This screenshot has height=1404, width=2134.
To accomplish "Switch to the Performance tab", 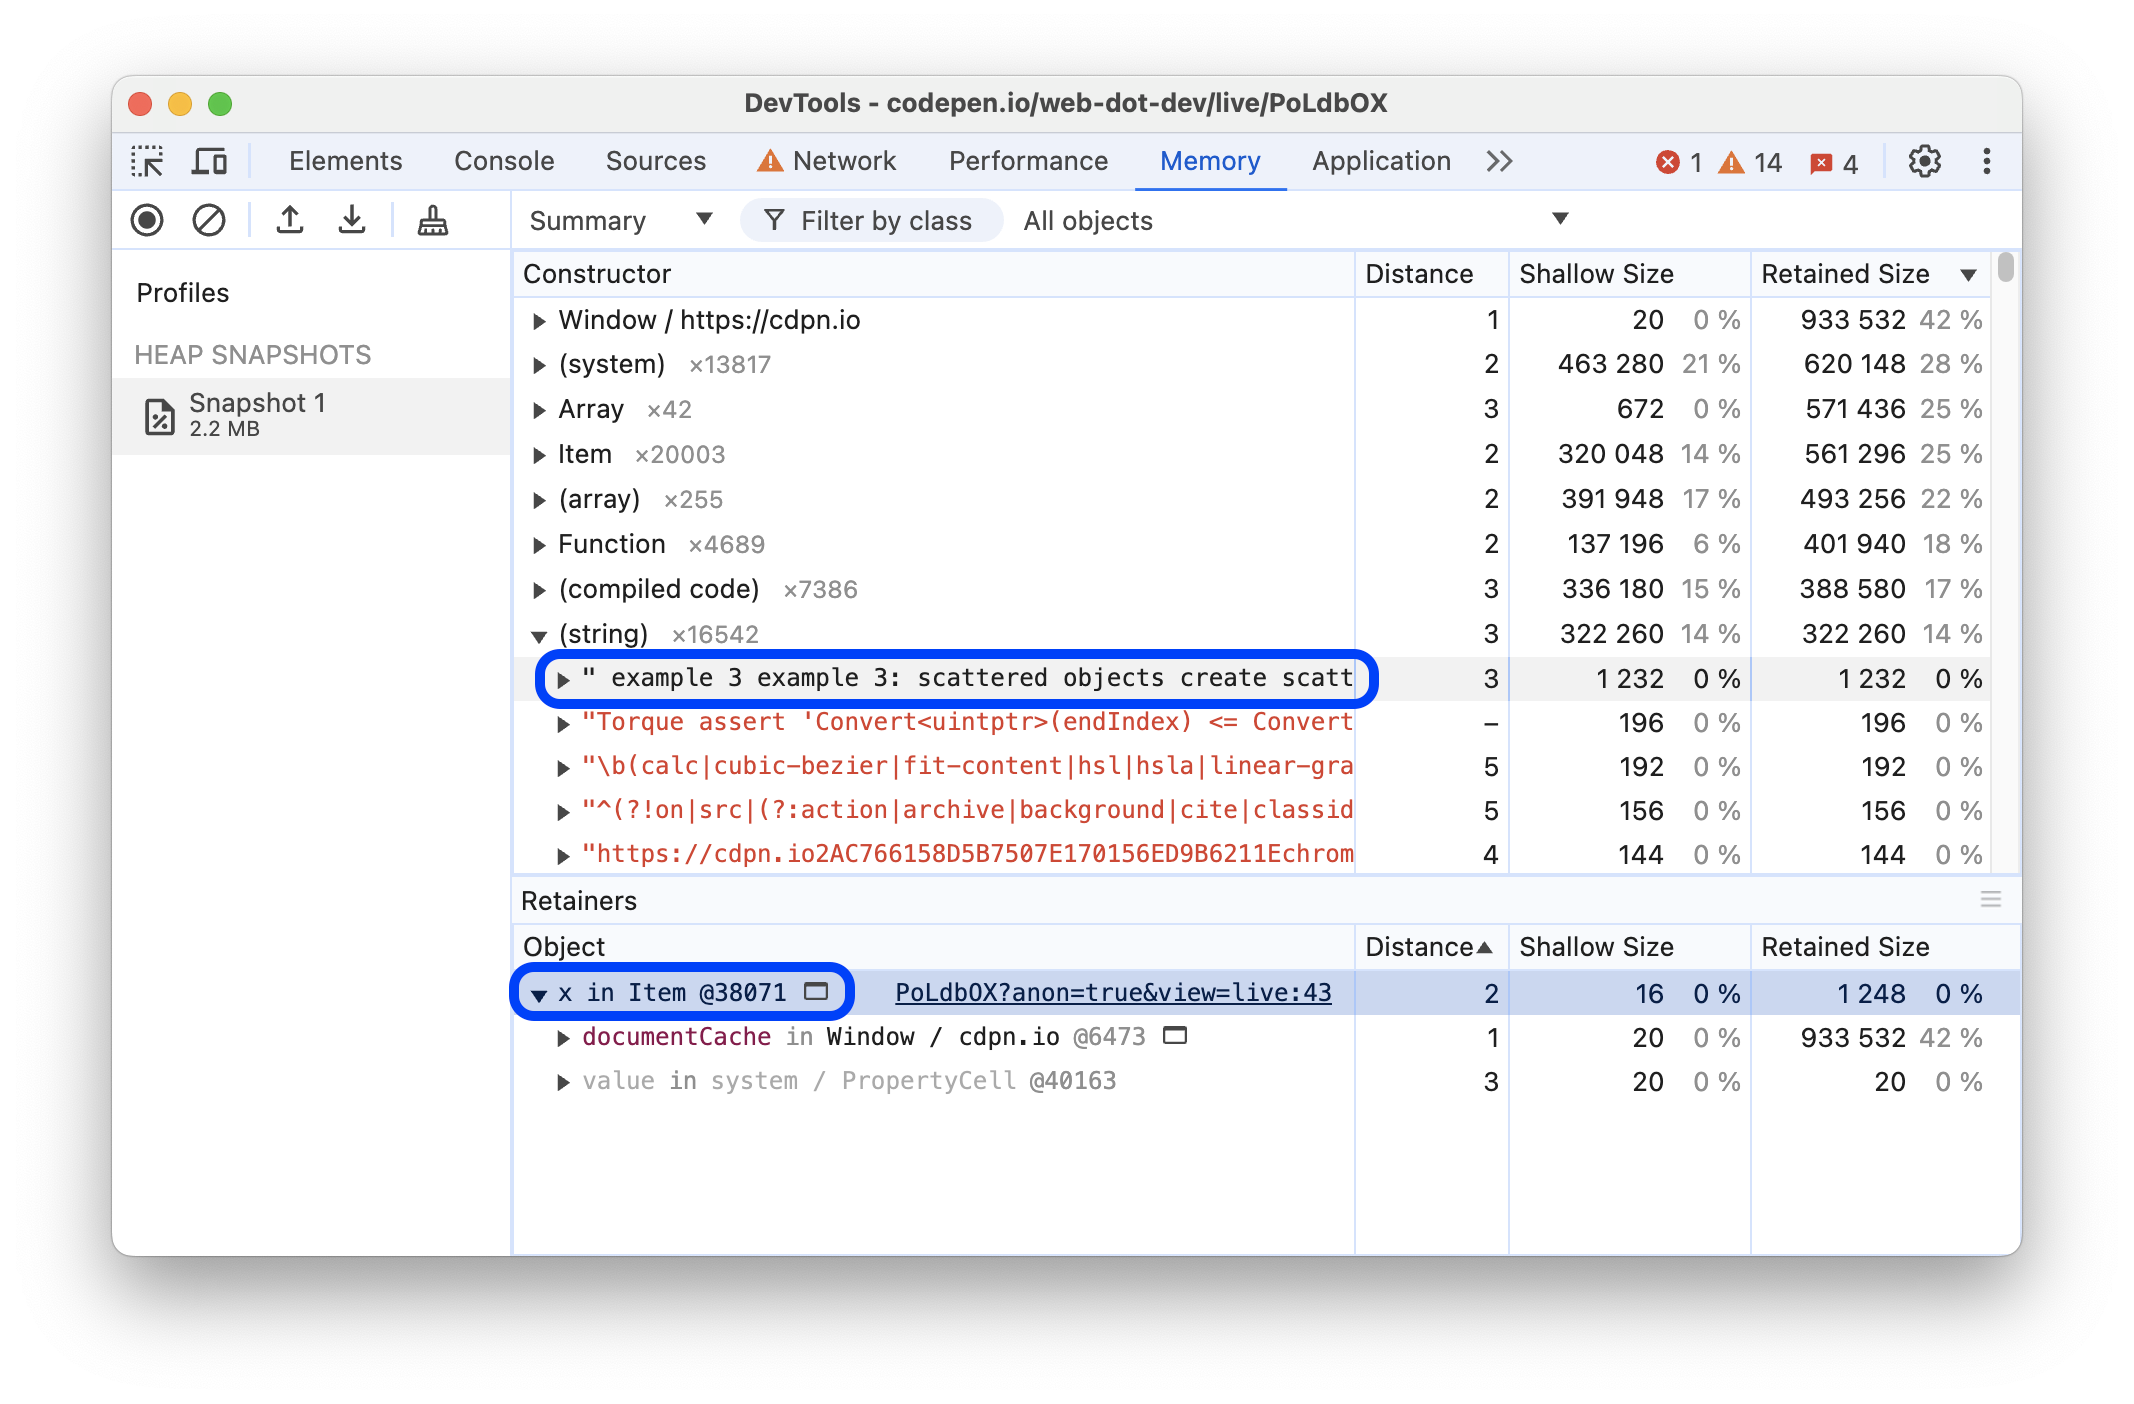I will pos(1029,161).
